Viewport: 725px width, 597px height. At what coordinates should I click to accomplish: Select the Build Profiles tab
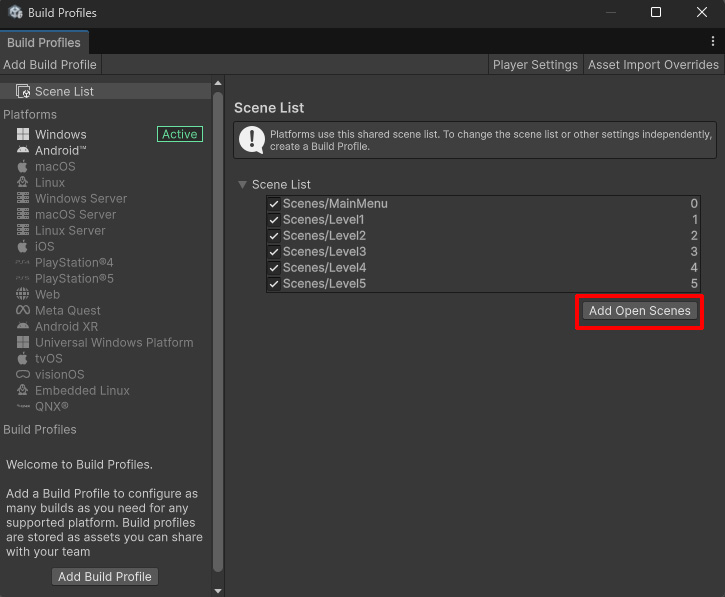click(44, 43)
